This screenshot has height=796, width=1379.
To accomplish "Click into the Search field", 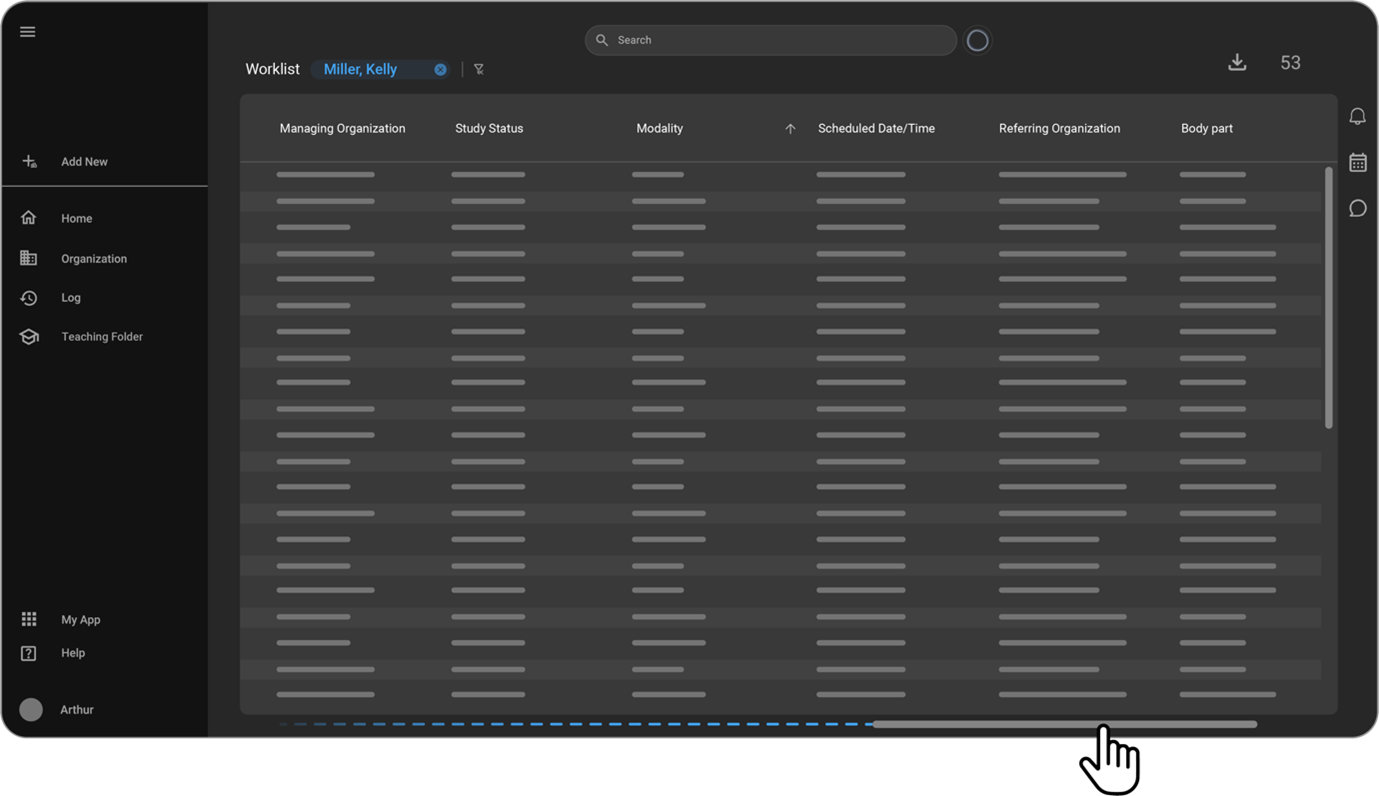I will tap(770, 40).
